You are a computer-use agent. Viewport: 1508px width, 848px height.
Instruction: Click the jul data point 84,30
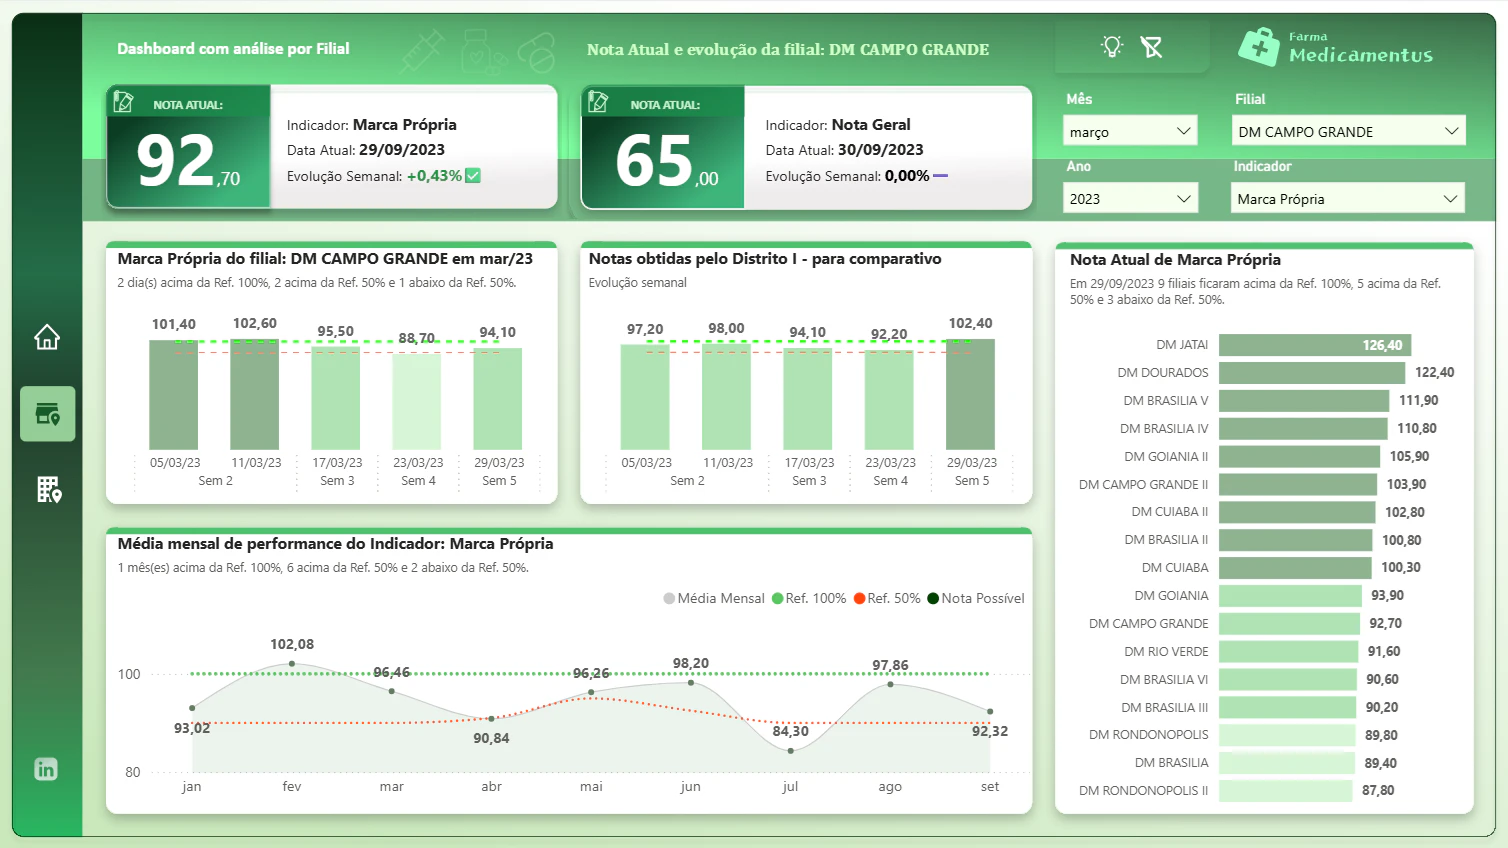790,750
